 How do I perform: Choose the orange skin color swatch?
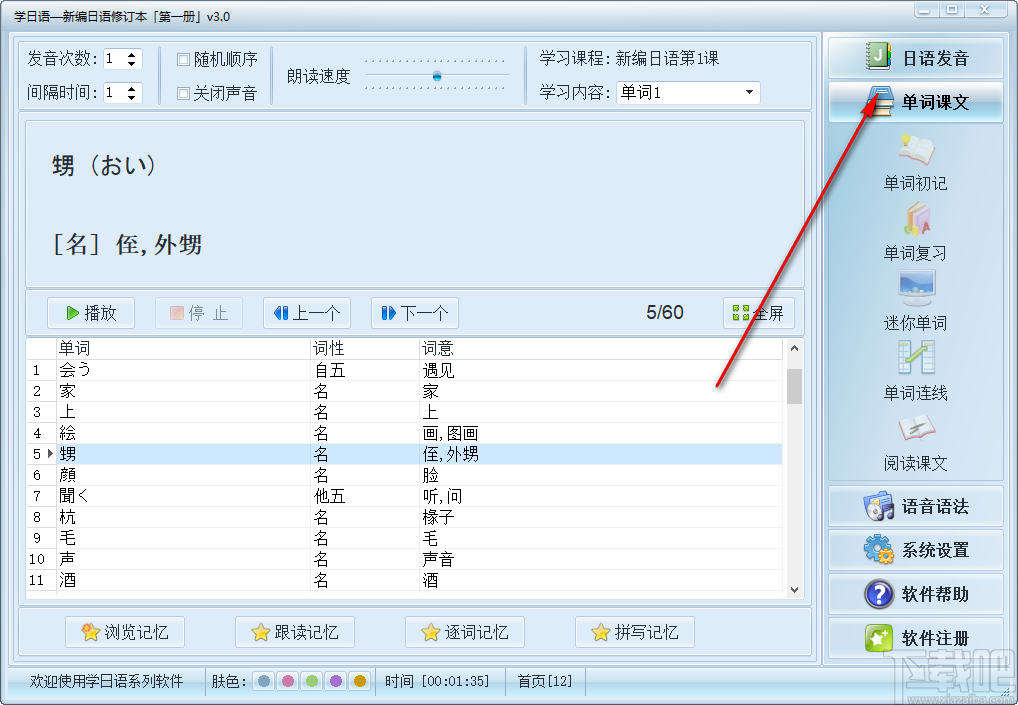point(360,681)
